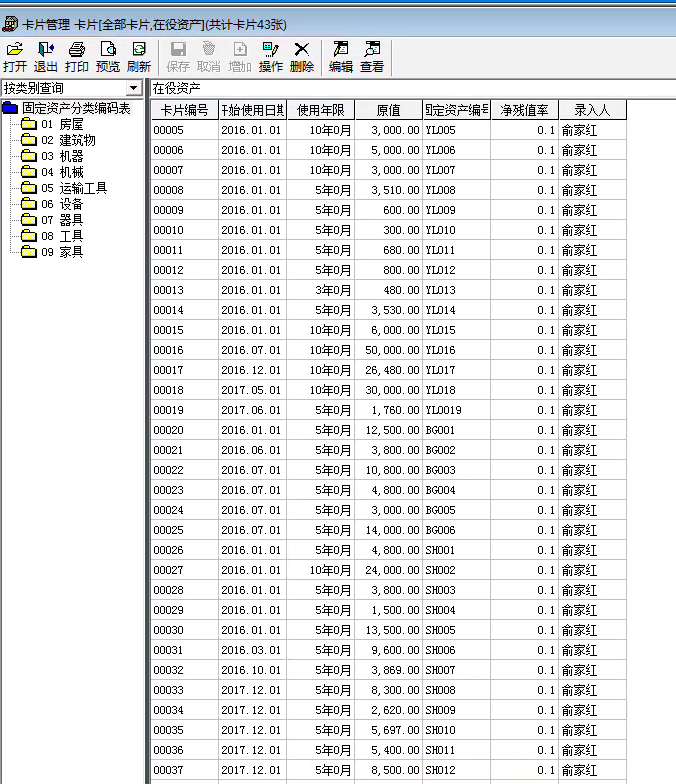Select card number 00005 cell
Viewport: 676px width, 784px height.
pyautogui.click(x=184, y=130)
